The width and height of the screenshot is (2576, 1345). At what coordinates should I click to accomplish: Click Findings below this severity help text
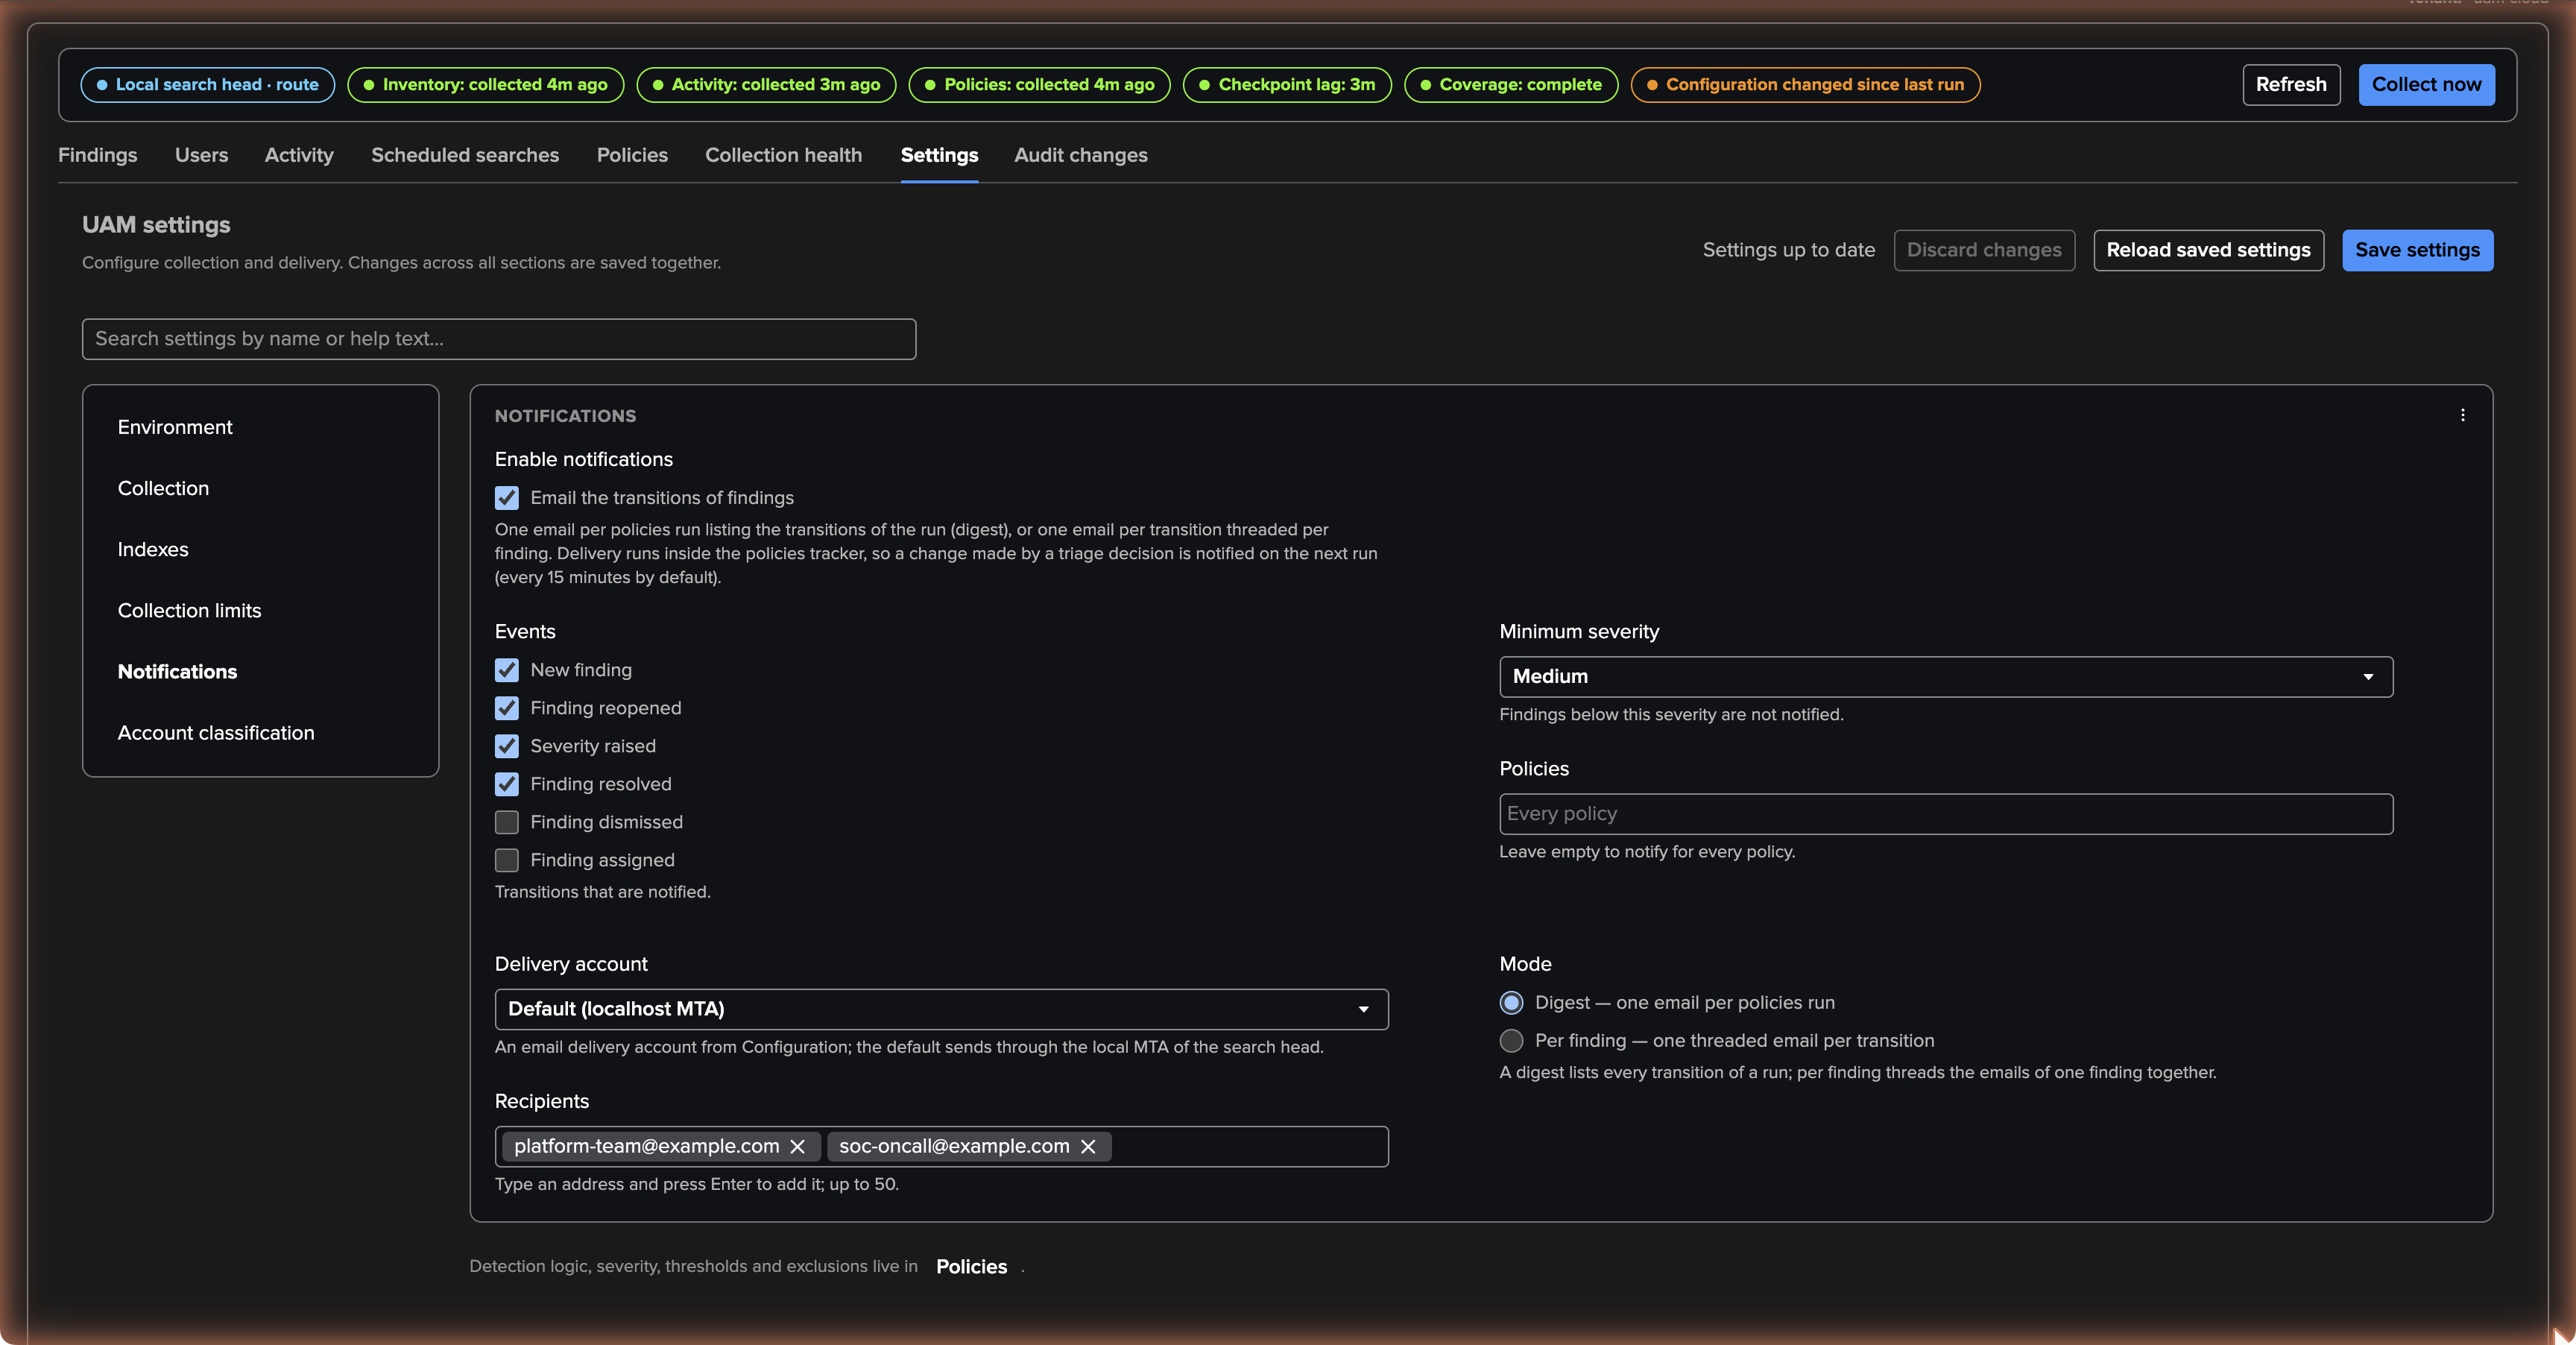[1671, 715]
